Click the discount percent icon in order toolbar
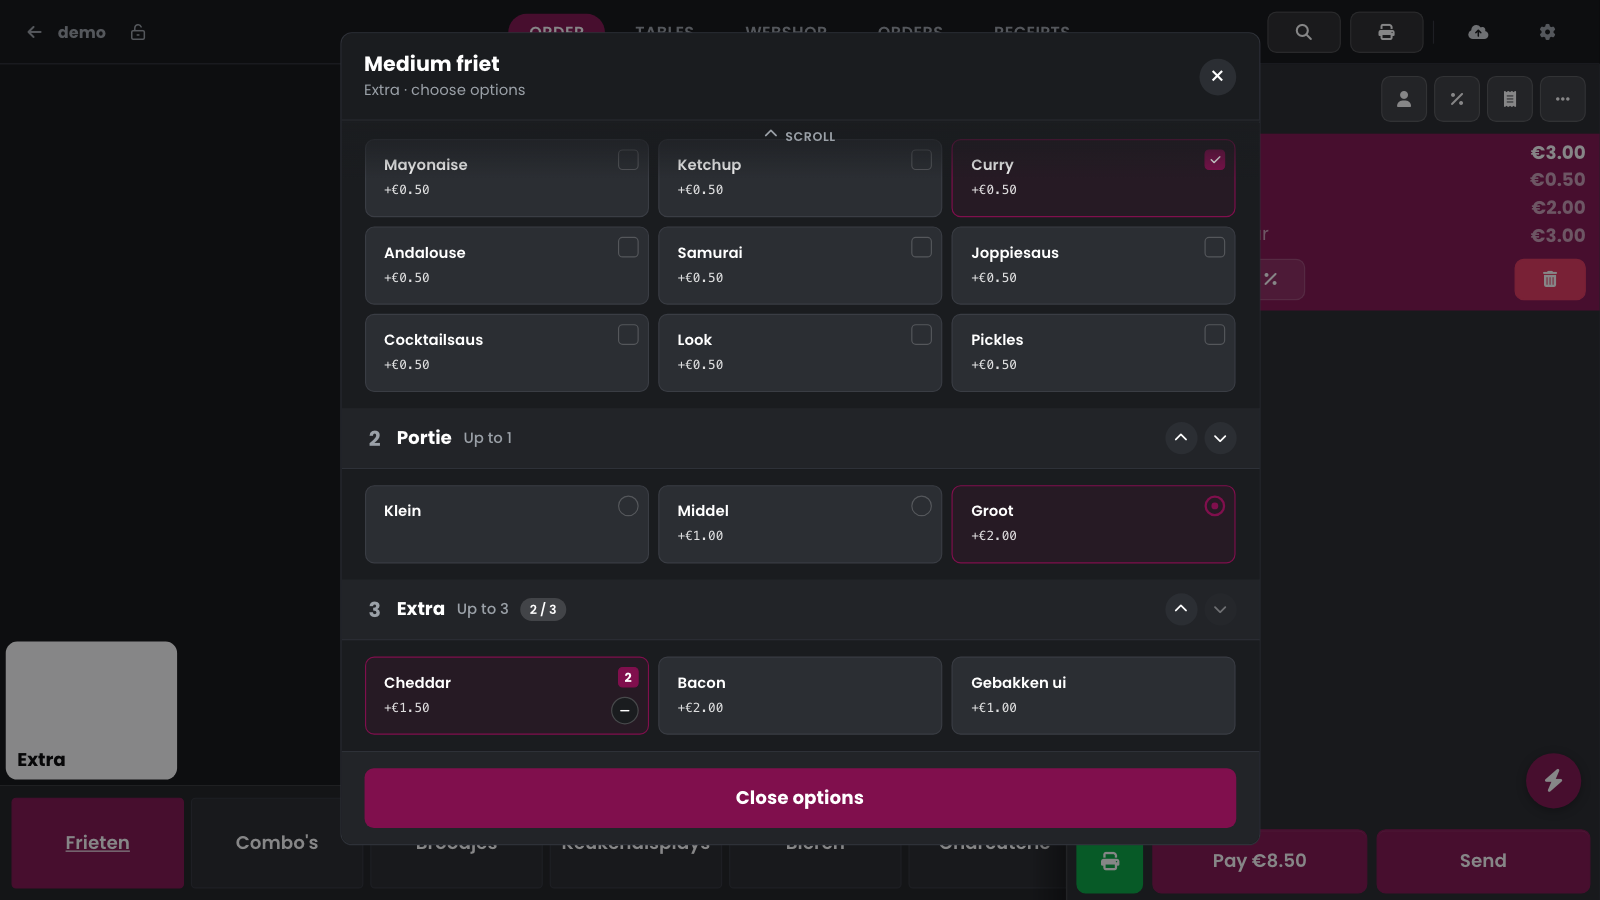This screenshot has width=1600, height=900. 1457,99
